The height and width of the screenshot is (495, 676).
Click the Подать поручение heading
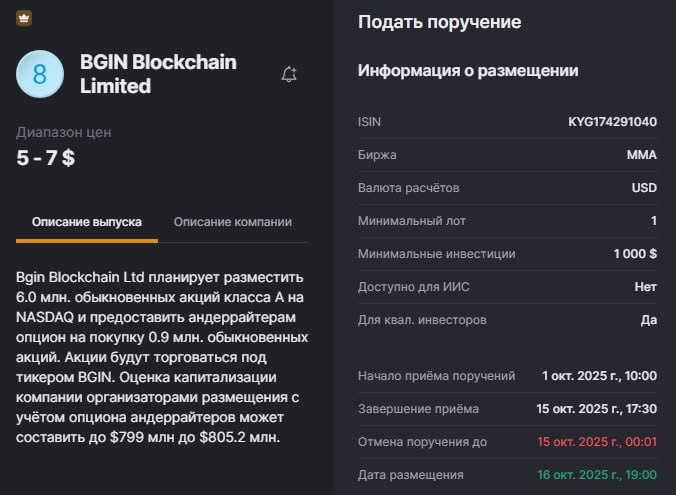(439, 22)
